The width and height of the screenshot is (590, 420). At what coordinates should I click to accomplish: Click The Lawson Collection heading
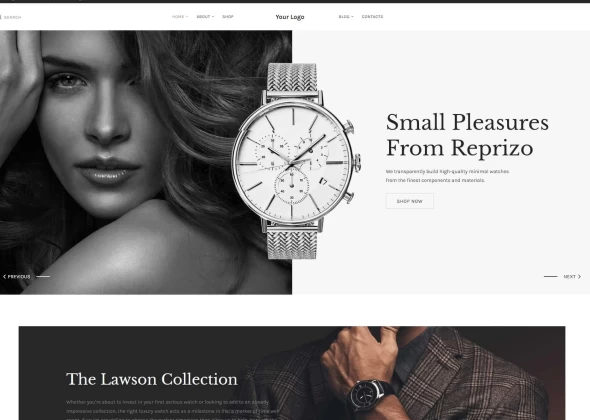(152, 379)
